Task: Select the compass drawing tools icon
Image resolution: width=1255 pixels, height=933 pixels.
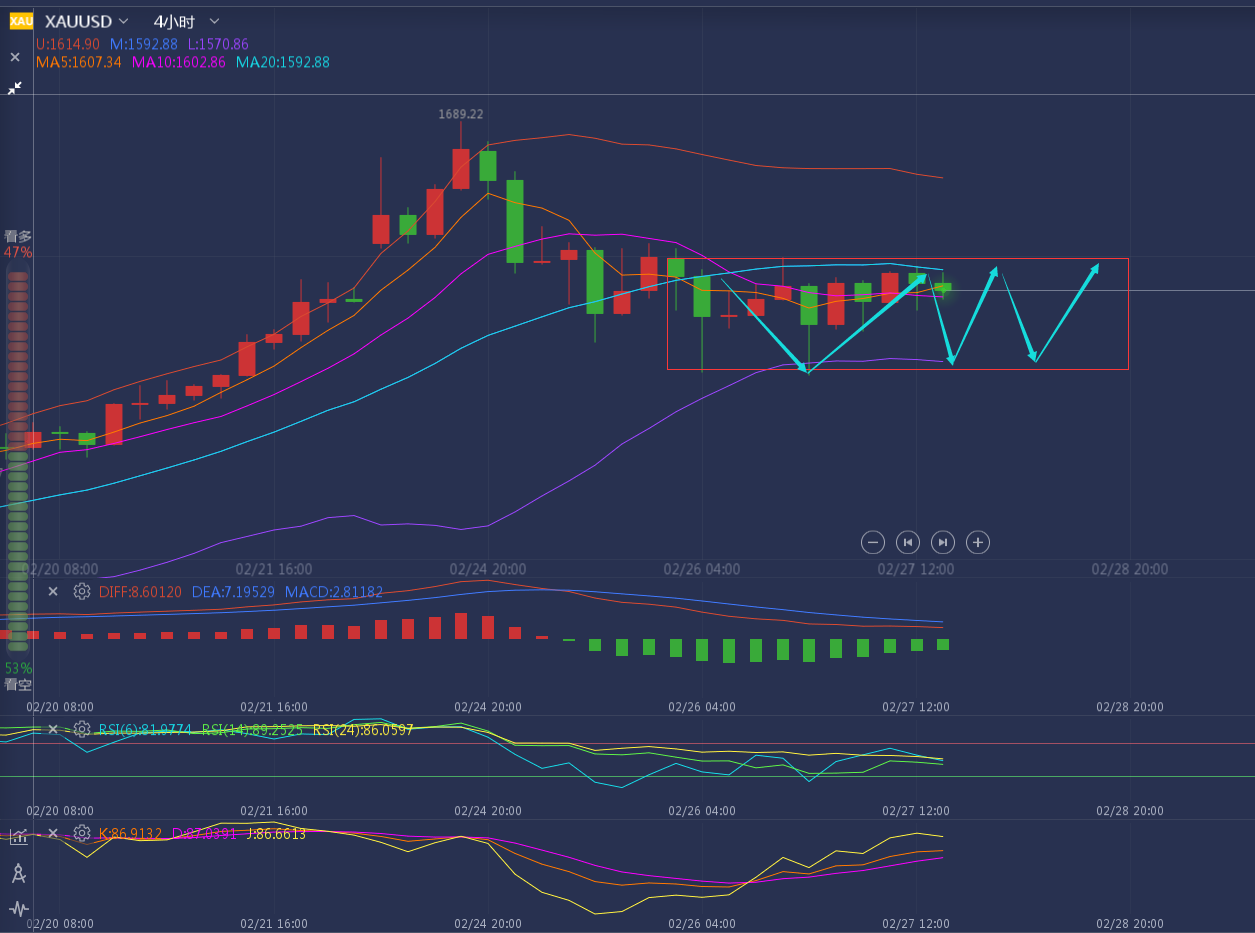Action: point(18,873)
